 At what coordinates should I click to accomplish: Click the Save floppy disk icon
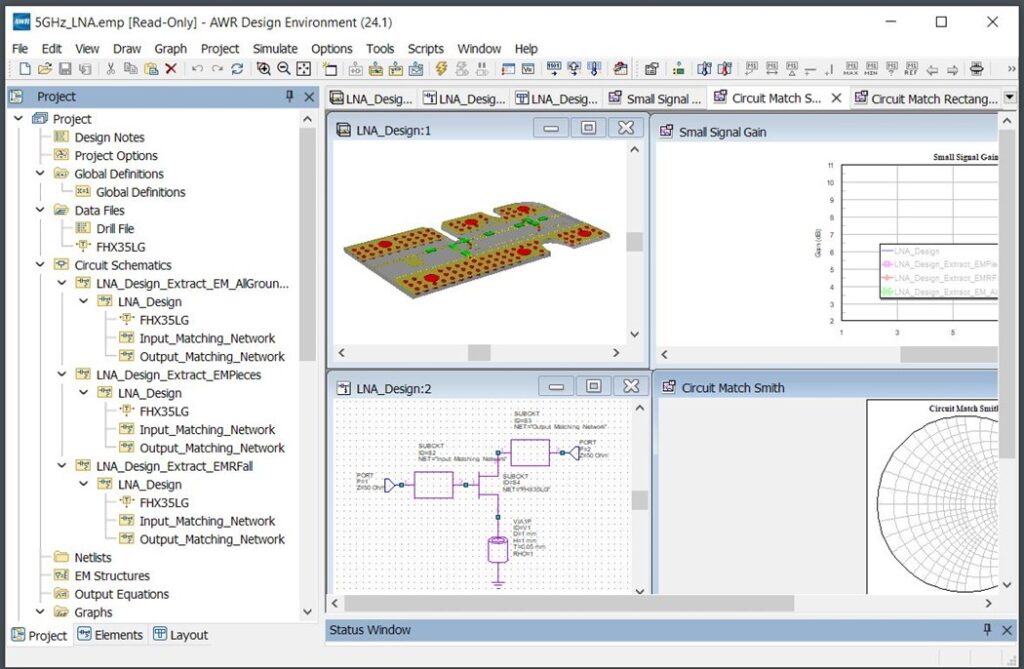[65, 69]
